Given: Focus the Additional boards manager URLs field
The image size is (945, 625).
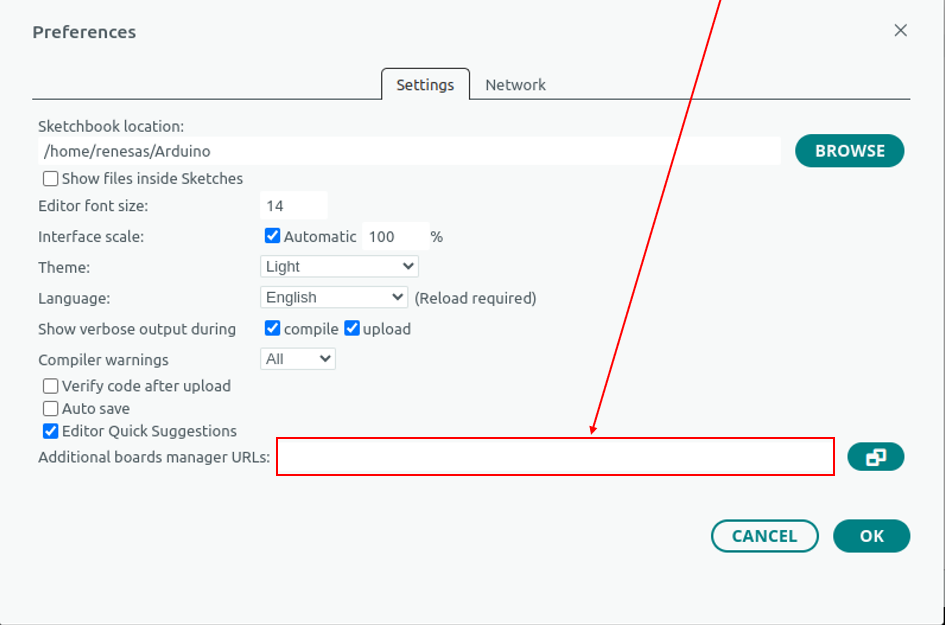Looking at the screenshot, I should (555, 457).
